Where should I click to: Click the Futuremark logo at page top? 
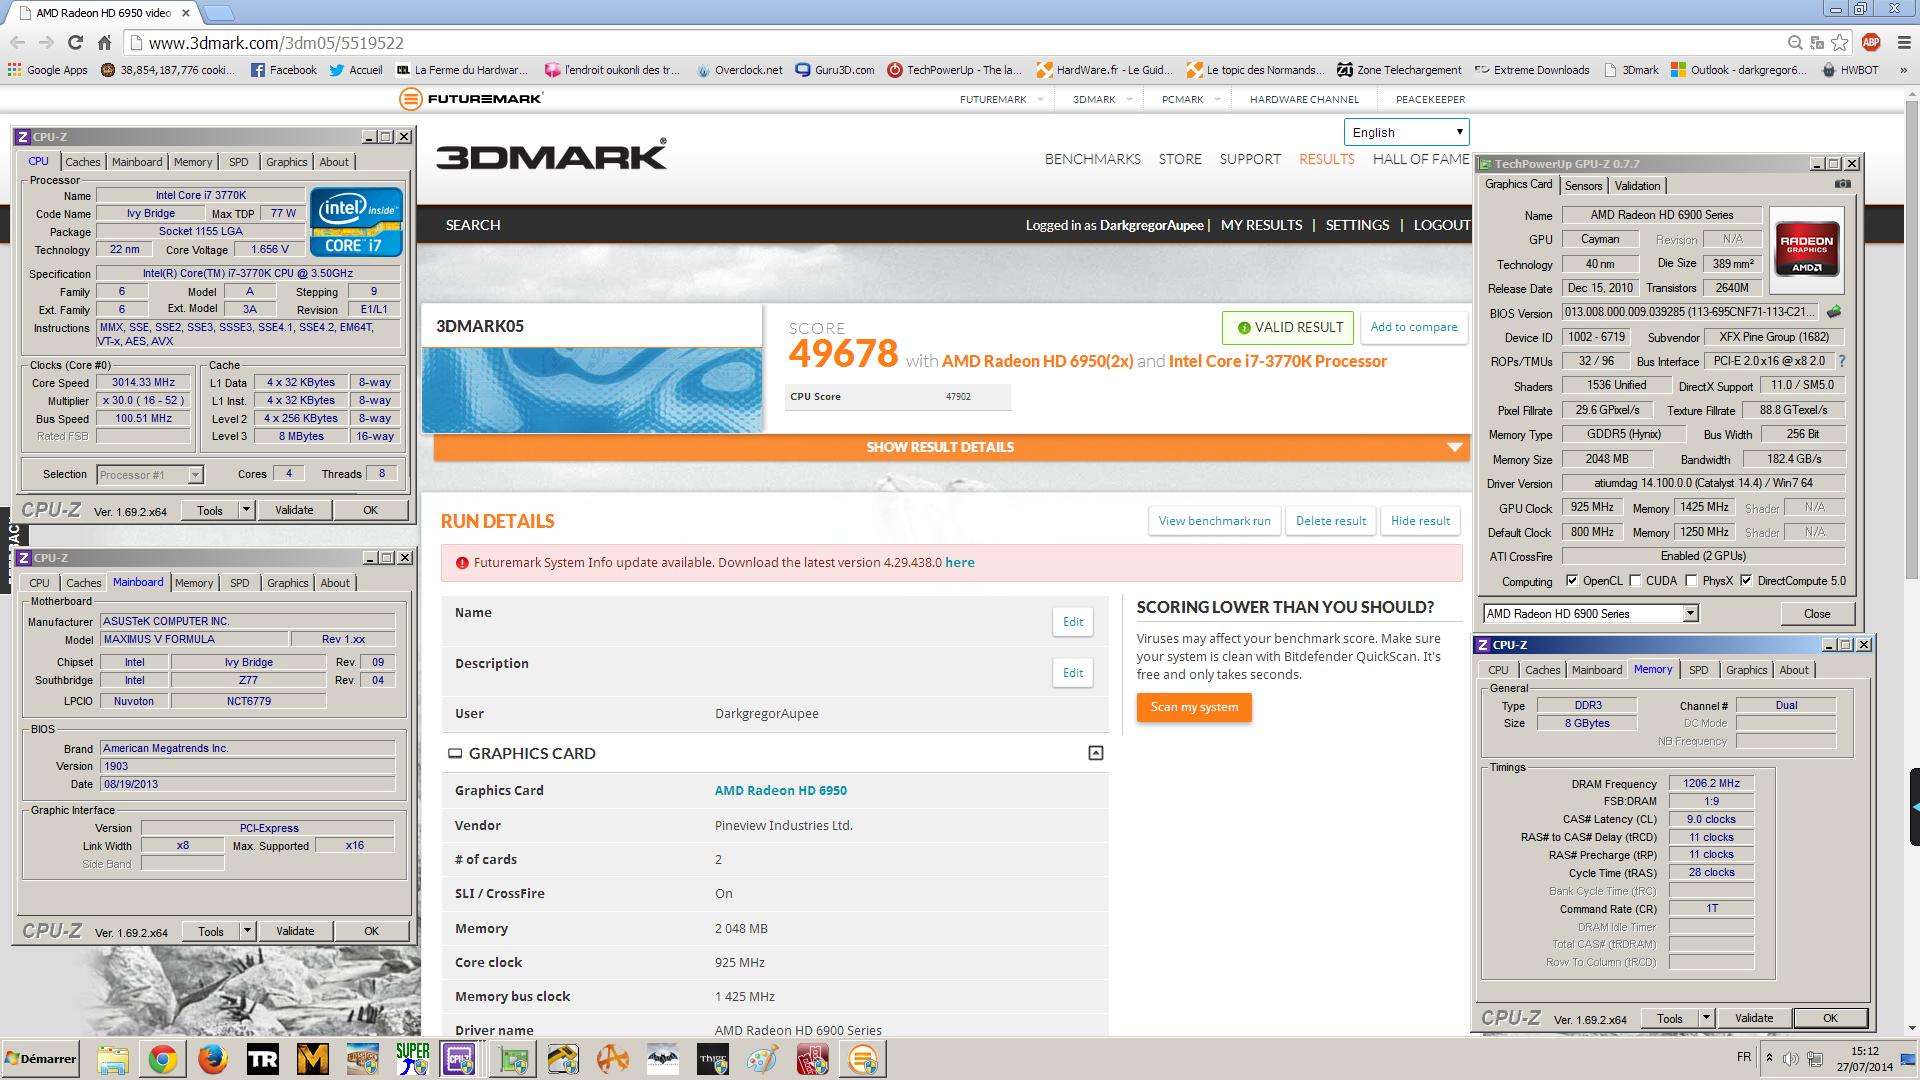(471, 98)
